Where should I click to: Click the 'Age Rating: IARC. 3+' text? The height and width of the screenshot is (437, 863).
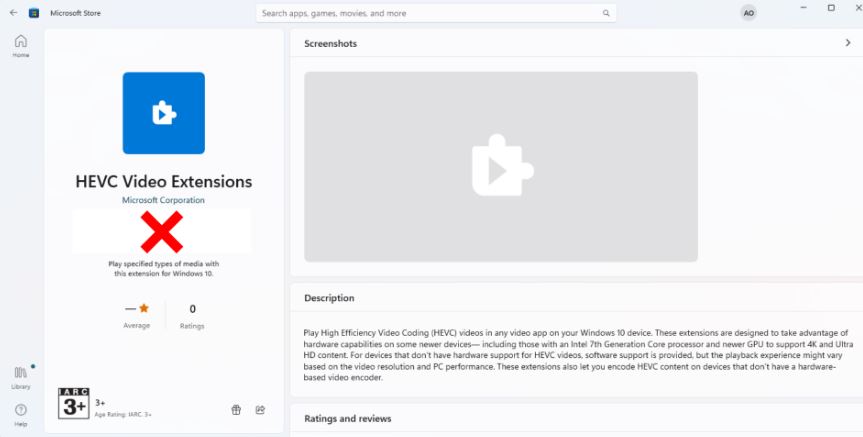tap(123, 414)
